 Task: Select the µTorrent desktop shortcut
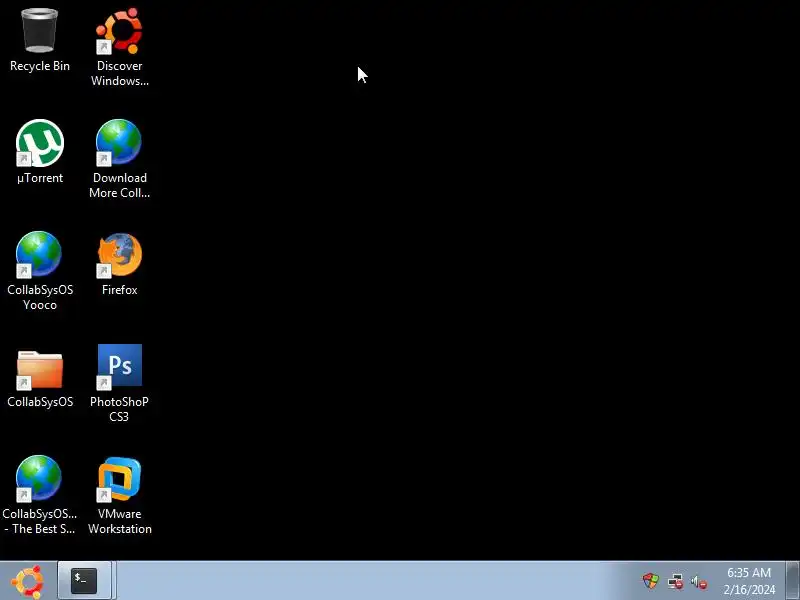point(40,143)
